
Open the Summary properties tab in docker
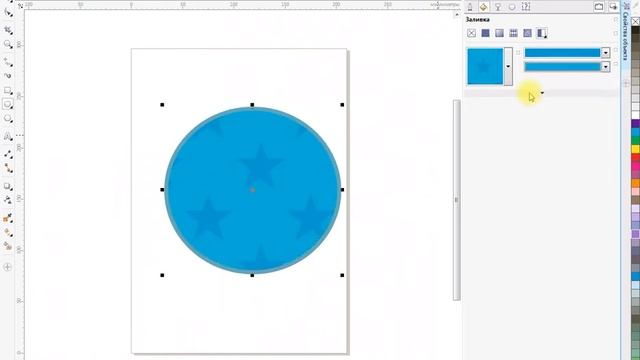[x=526, y=7]
